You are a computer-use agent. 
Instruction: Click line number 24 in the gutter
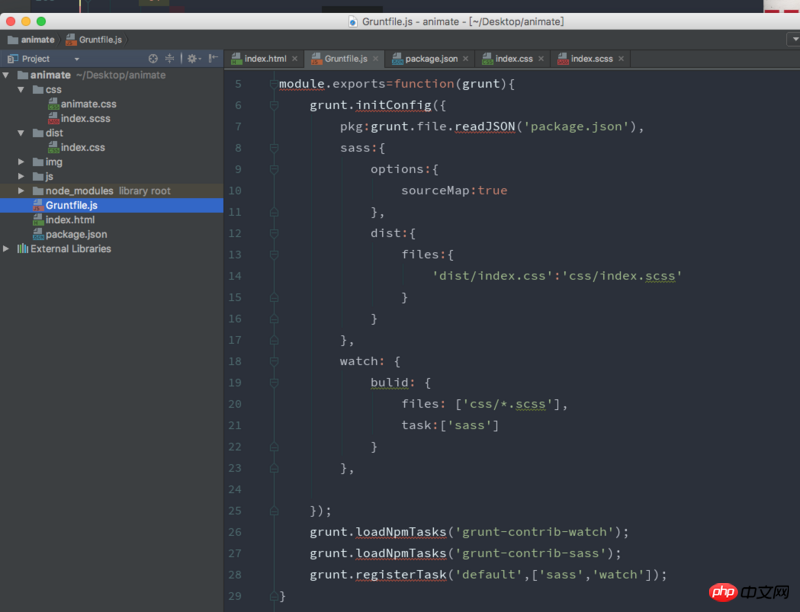(235, 490)
